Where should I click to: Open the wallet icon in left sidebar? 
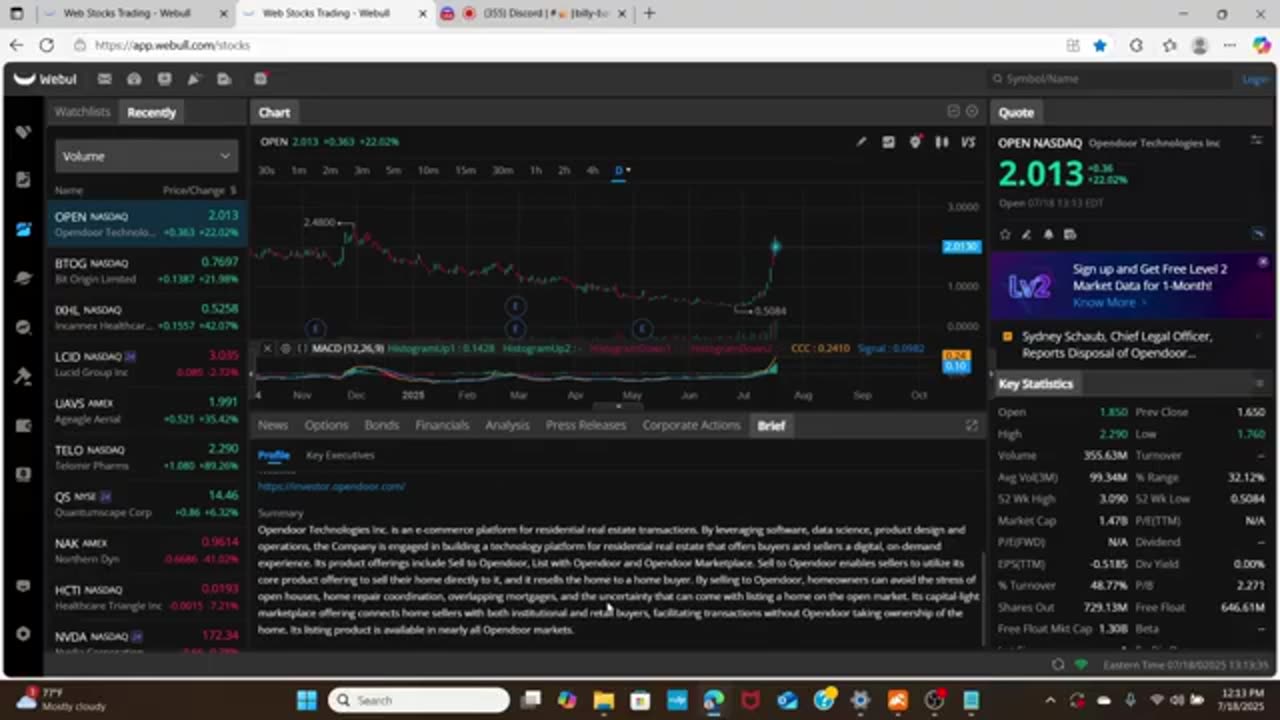[24, 425]
